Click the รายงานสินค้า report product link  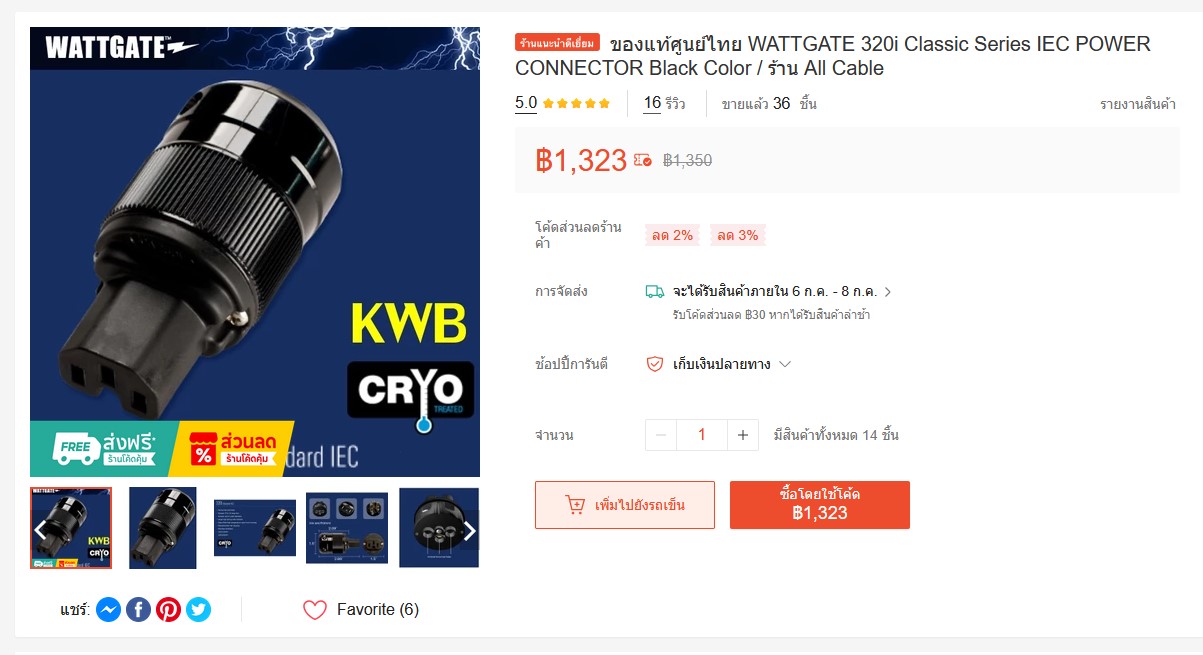pos(1138,104)
